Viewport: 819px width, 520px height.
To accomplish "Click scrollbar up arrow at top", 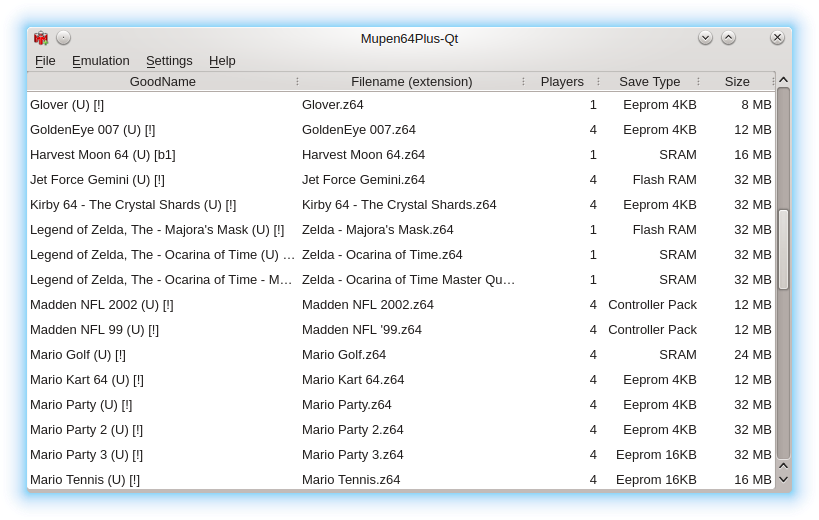I will pyautogui.click(x=783, y=80).
